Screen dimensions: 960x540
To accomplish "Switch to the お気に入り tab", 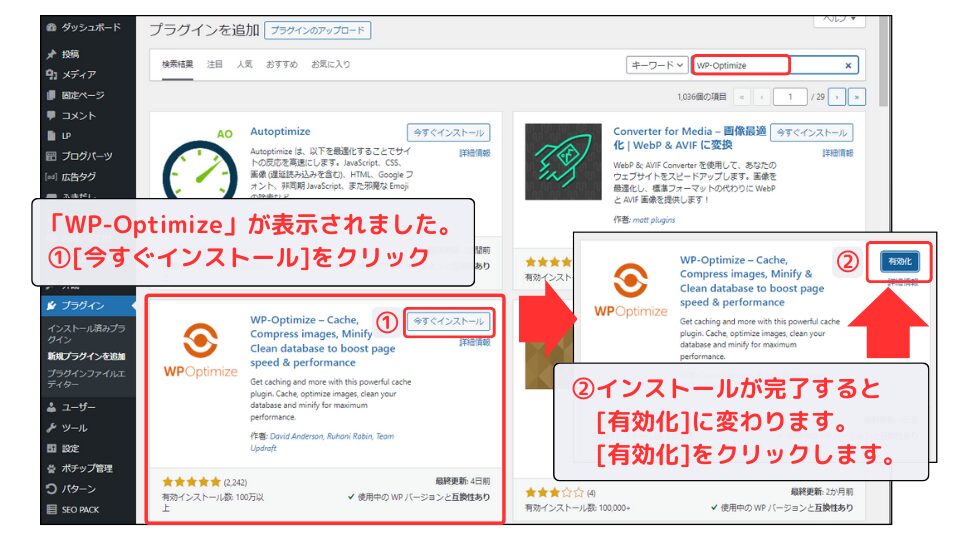I will pos(331,64).
